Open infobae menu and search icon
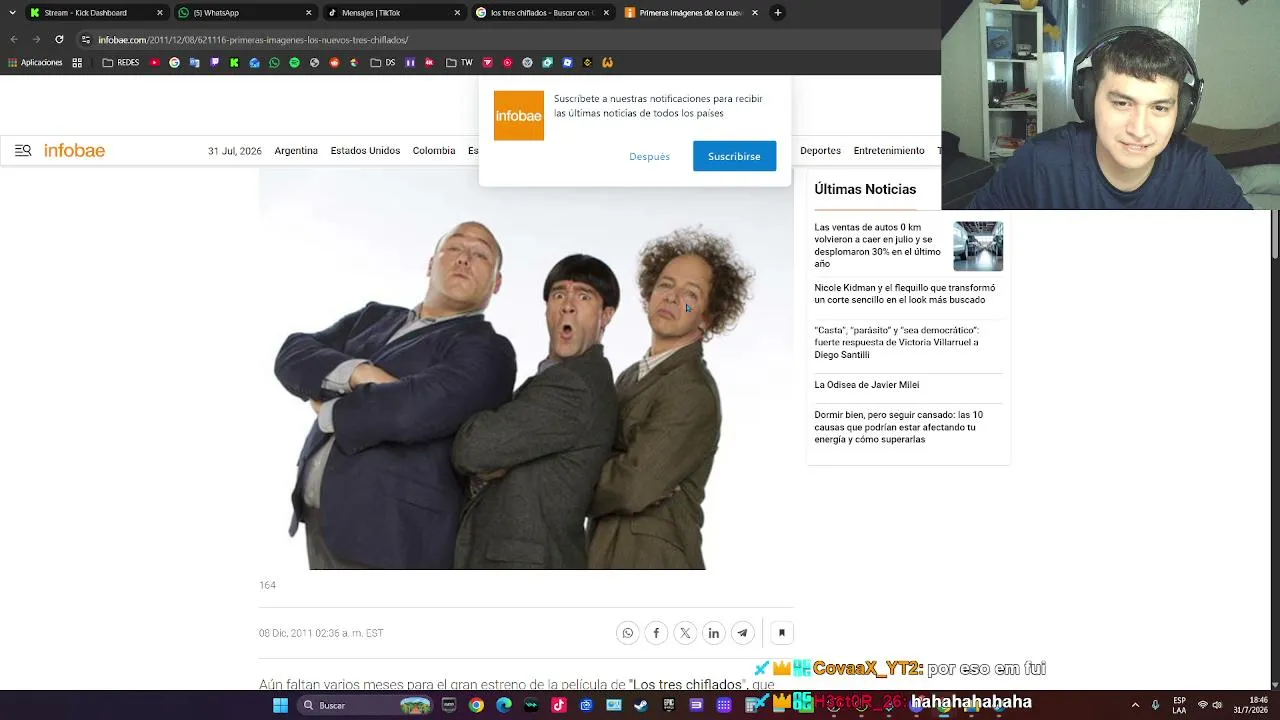This screenshot has width=1280, height=720. tap(23, 151)
